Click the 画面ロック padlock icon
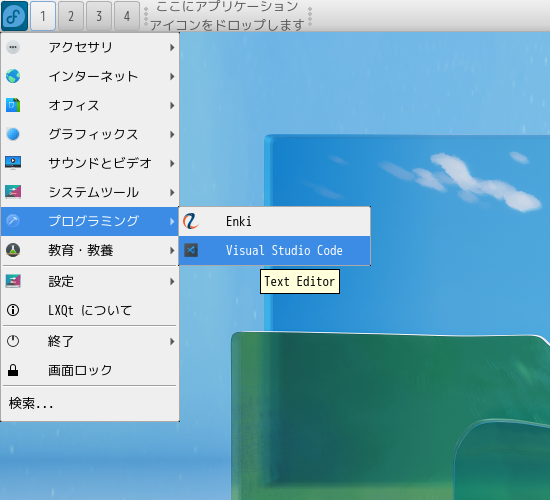 (13, 370)
